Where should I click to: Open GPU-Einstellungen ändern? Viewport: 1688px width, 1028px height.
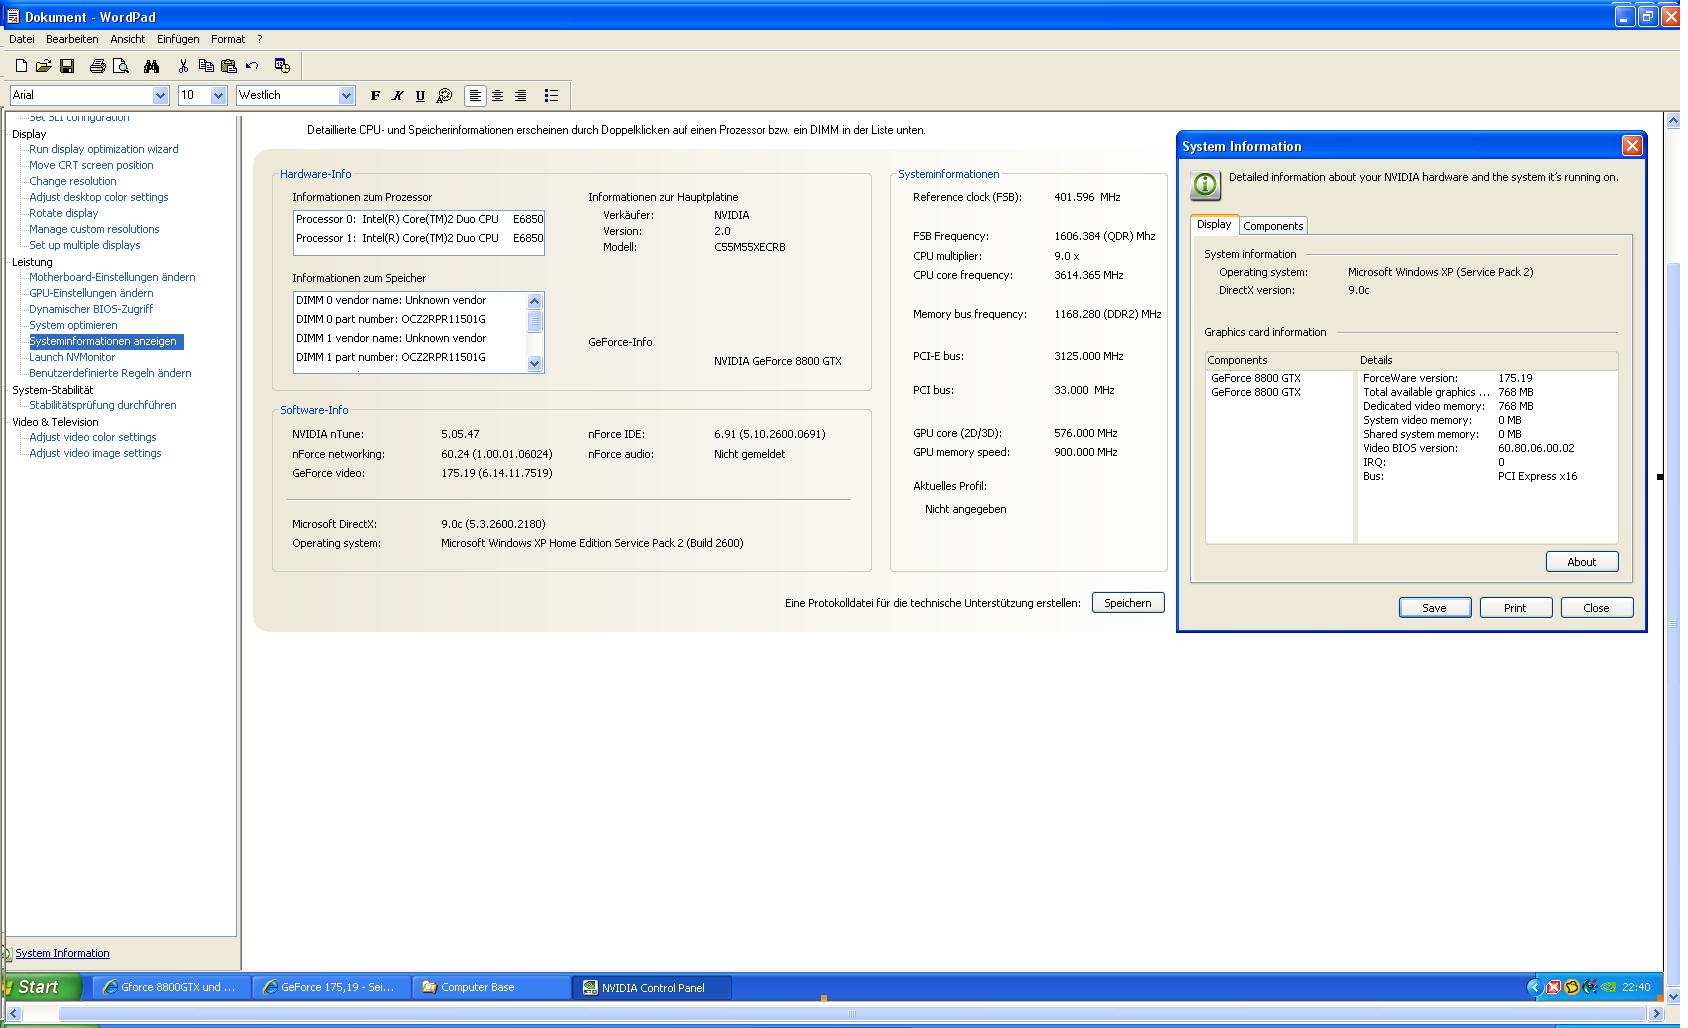[91, 293]
